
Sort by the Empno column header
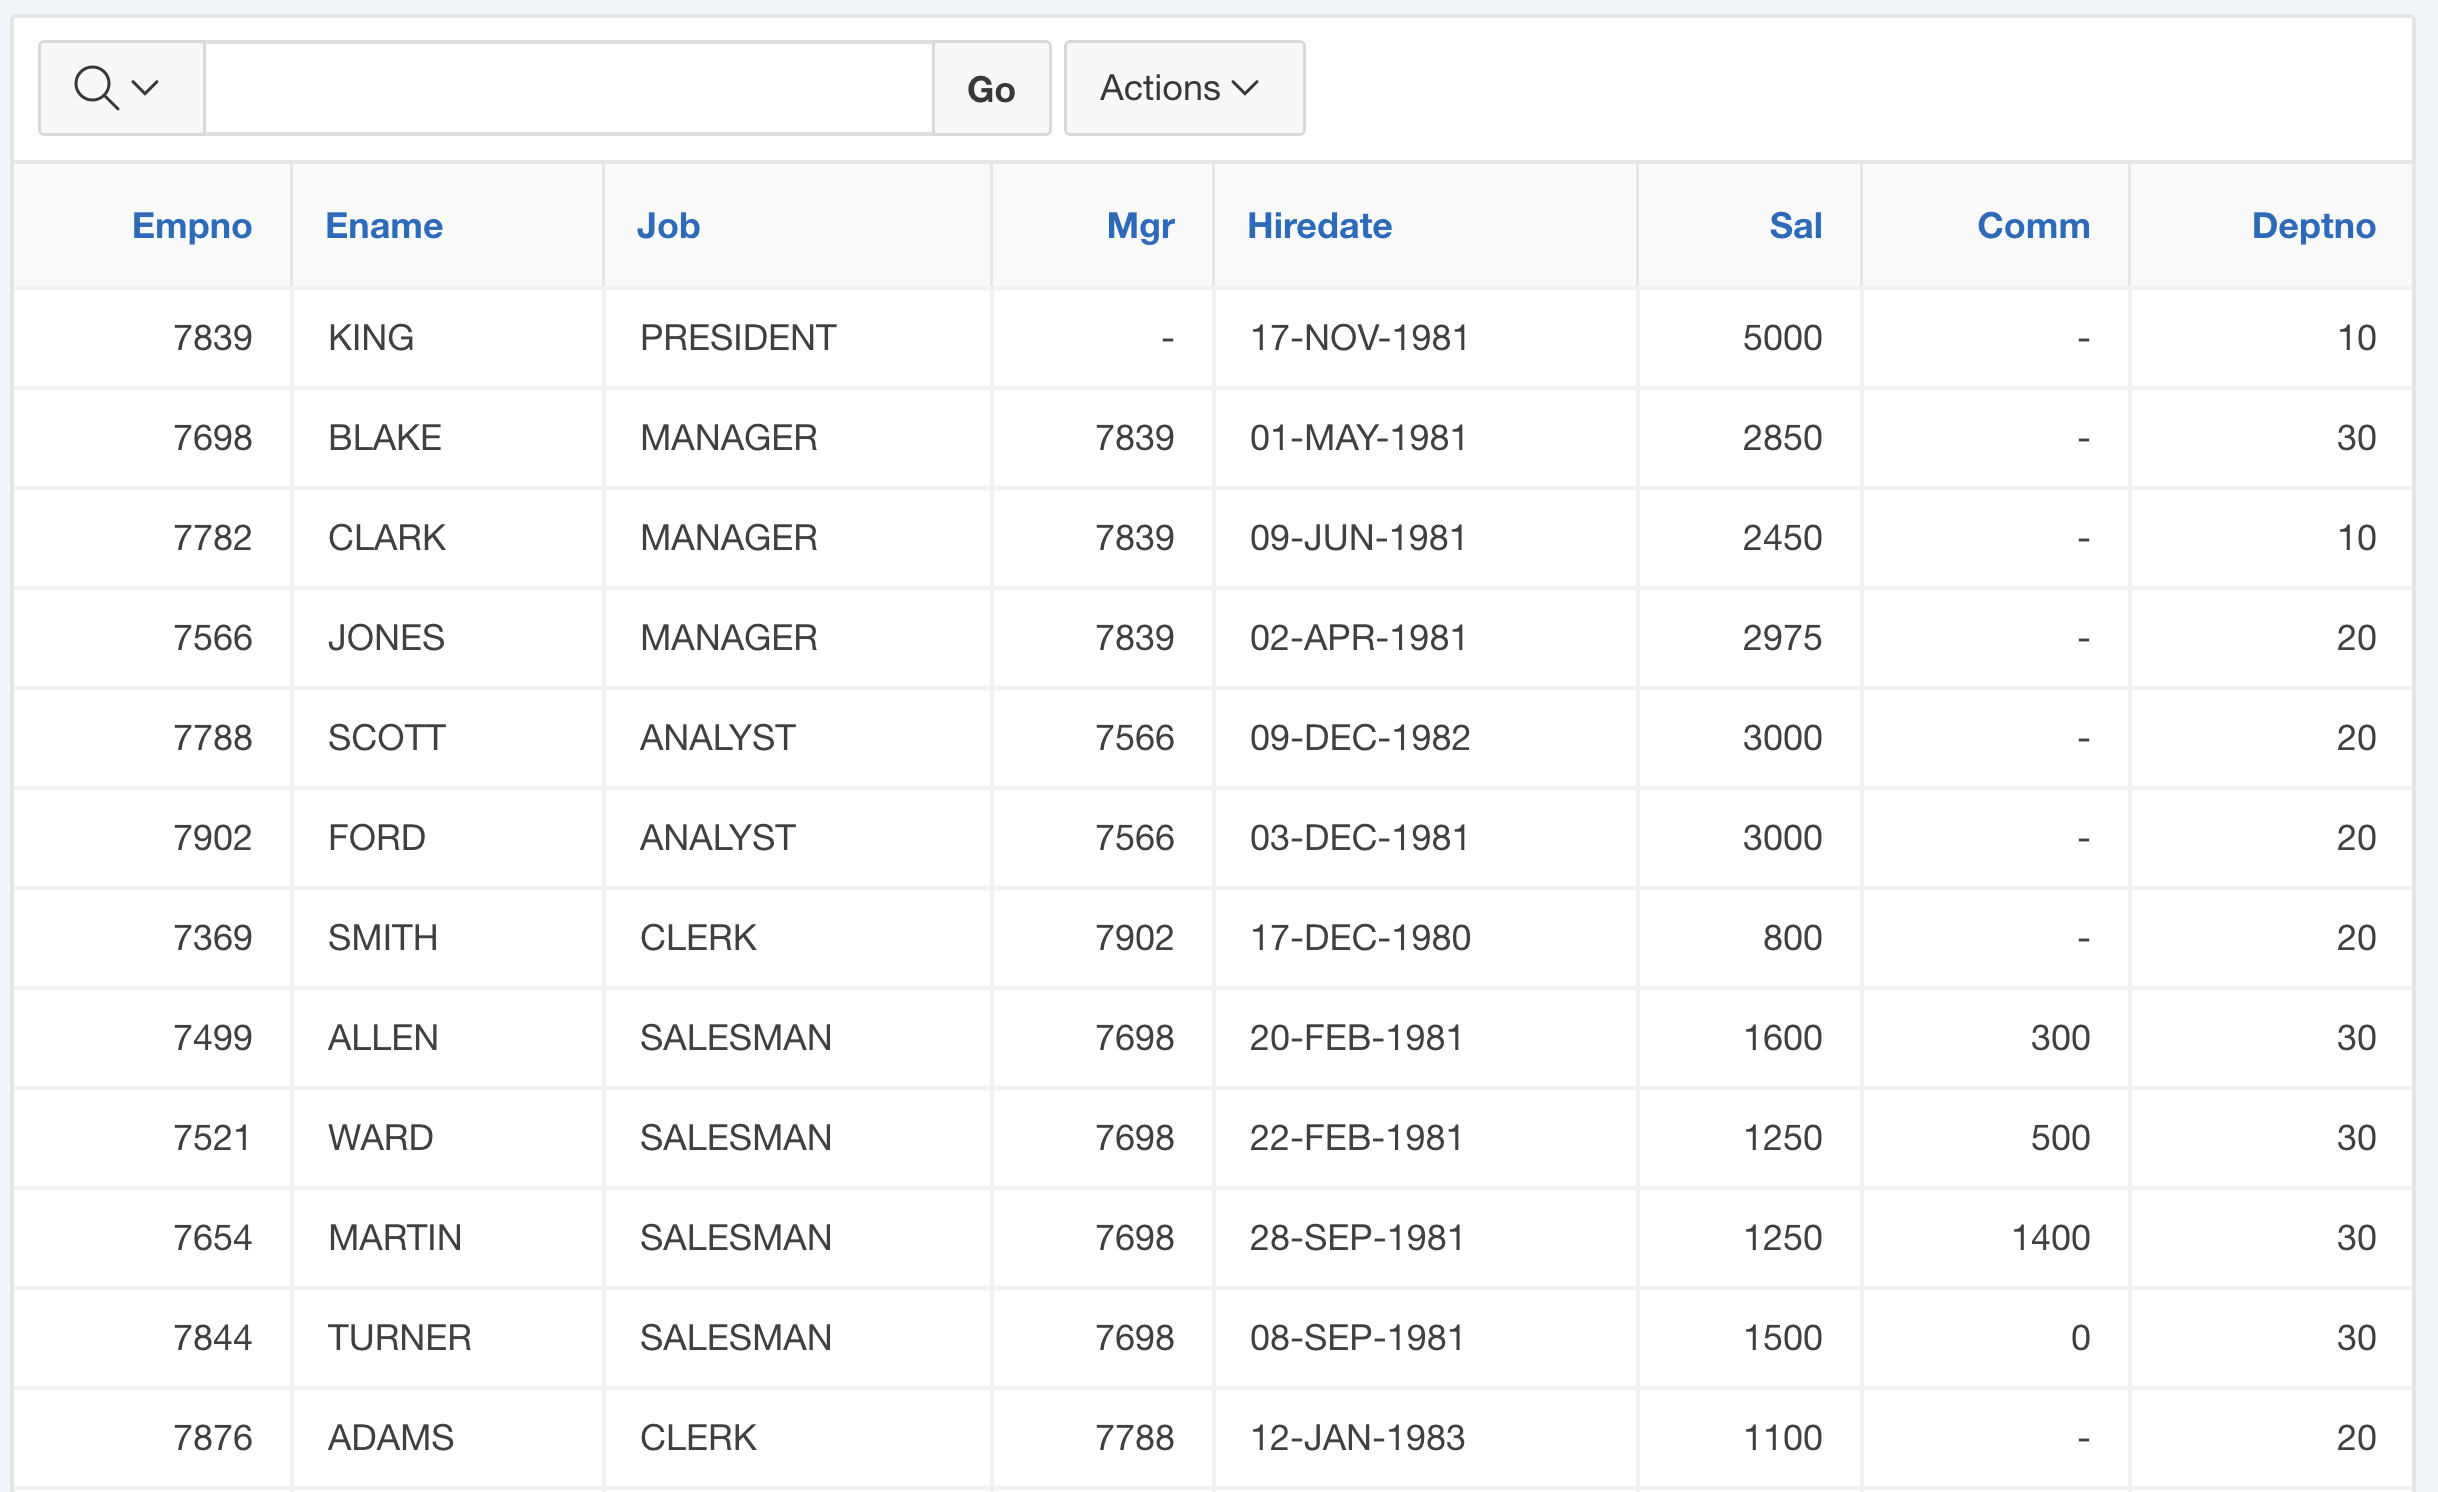(x=191, y=226)
